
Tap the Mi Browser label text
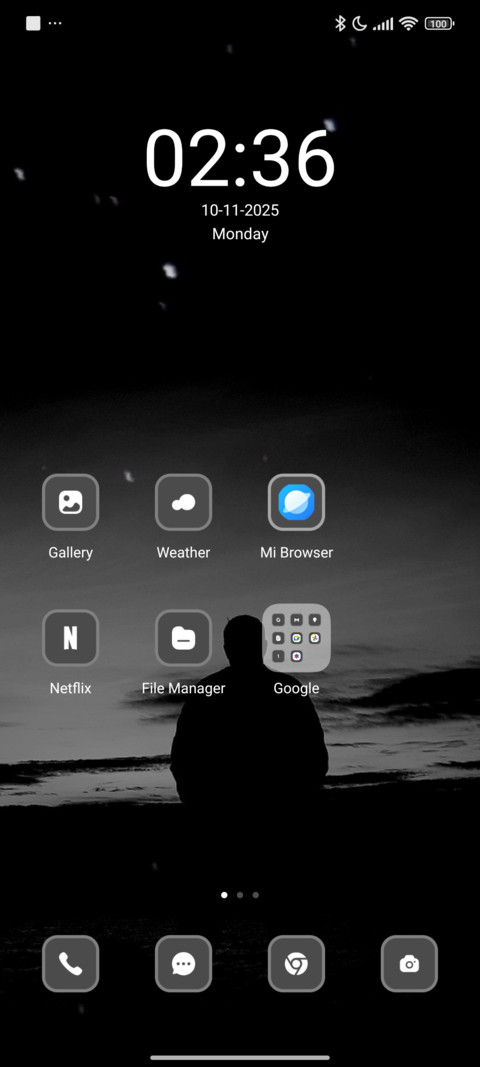296,553
